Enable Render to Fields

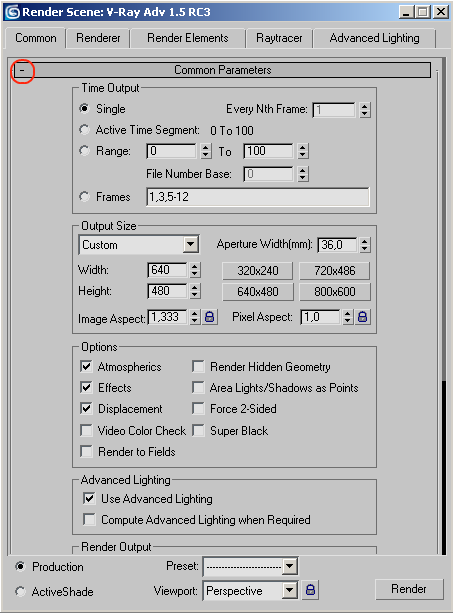tap(86, 452)
